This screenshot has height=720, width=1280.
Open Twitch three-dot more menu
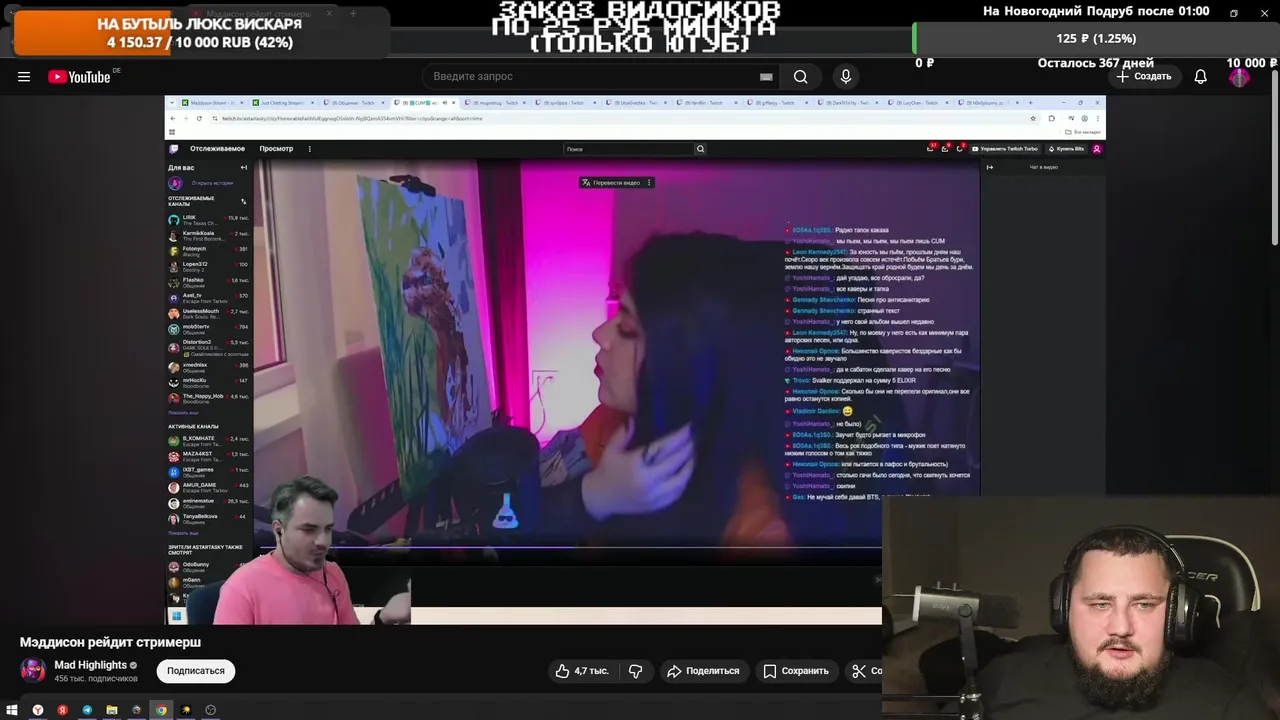(x=309, y=149)
